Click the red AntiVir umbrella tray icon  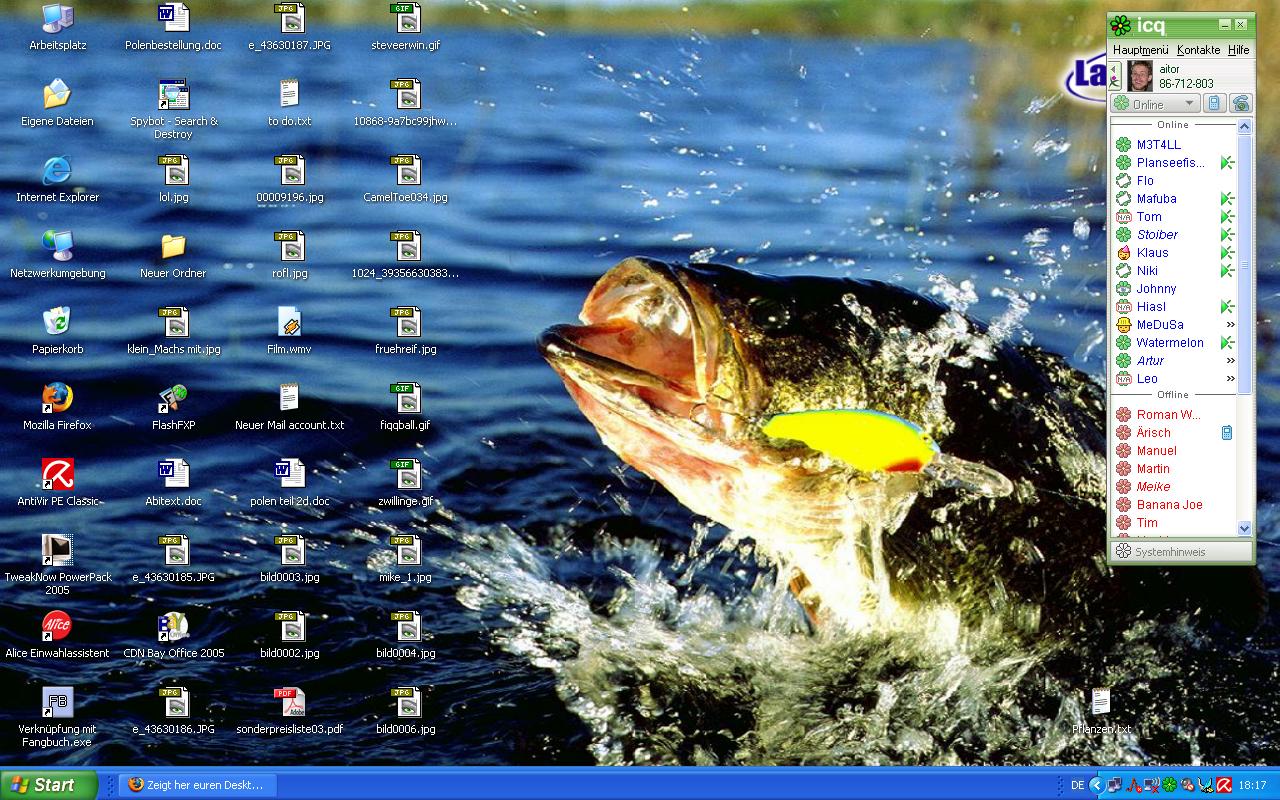(x=1222, y=785)
